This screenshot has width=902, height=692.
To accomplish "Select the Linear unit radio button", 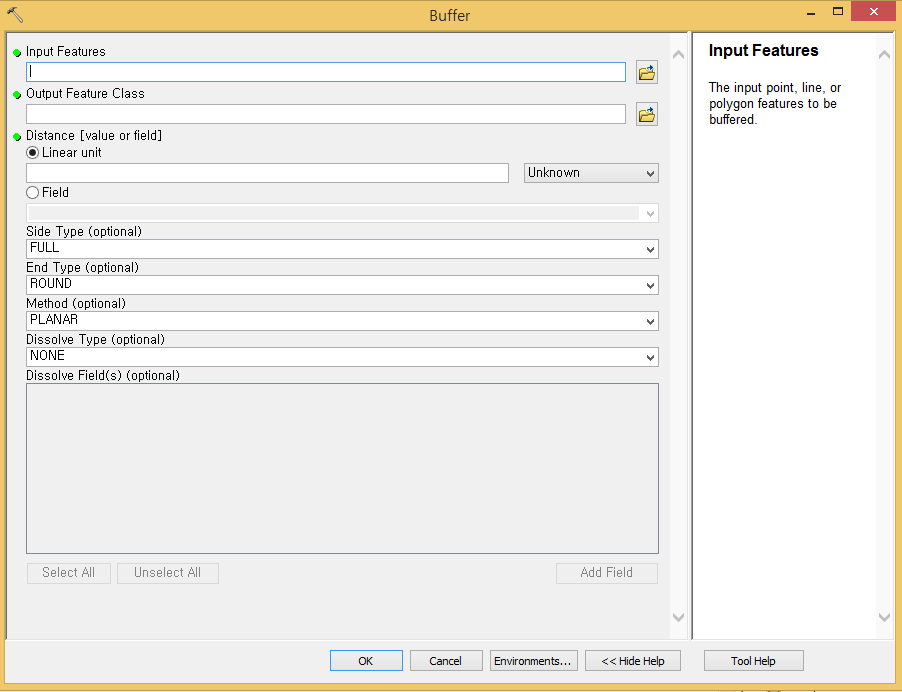I will point(33,152).
